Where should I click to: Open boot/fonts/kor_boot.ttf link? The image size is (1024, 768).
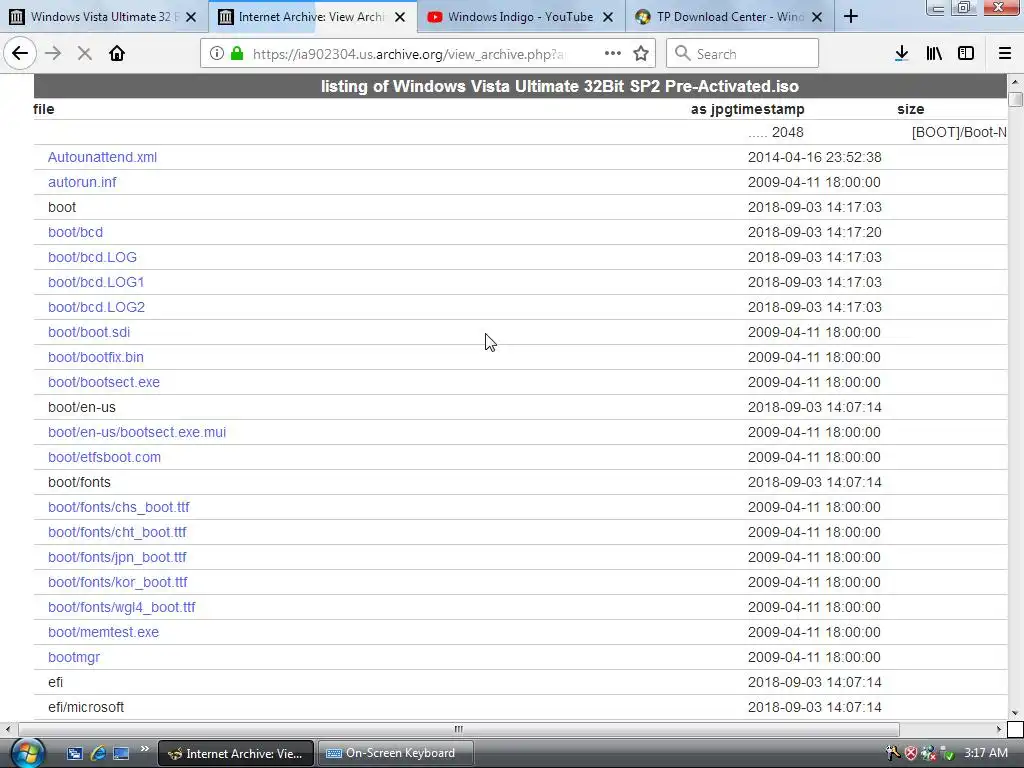[118, 582]
